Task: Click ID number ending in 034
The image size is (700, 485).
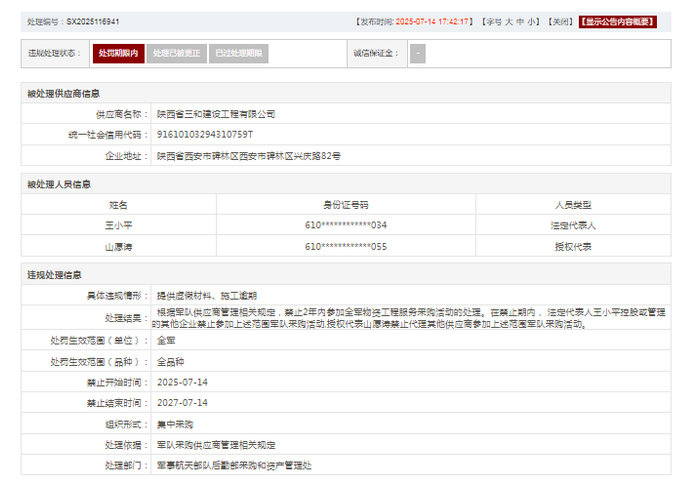Action: coord(346,226)
